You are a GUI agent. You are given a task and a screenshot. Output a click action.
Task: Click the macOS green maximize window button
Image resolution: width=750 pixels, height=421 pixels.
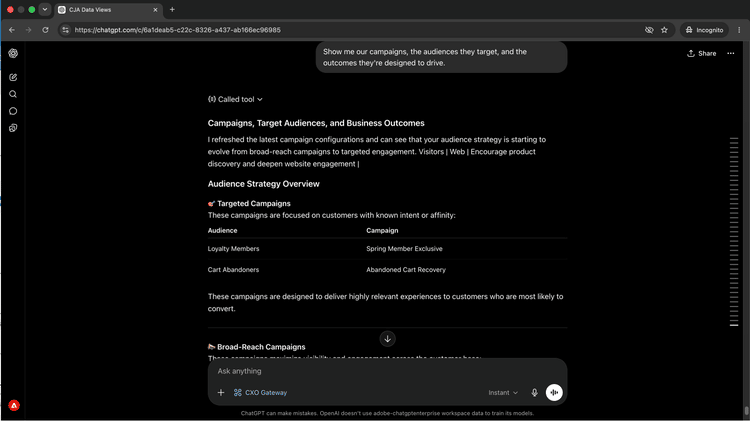pyautogui.click(x=32, y=10)
